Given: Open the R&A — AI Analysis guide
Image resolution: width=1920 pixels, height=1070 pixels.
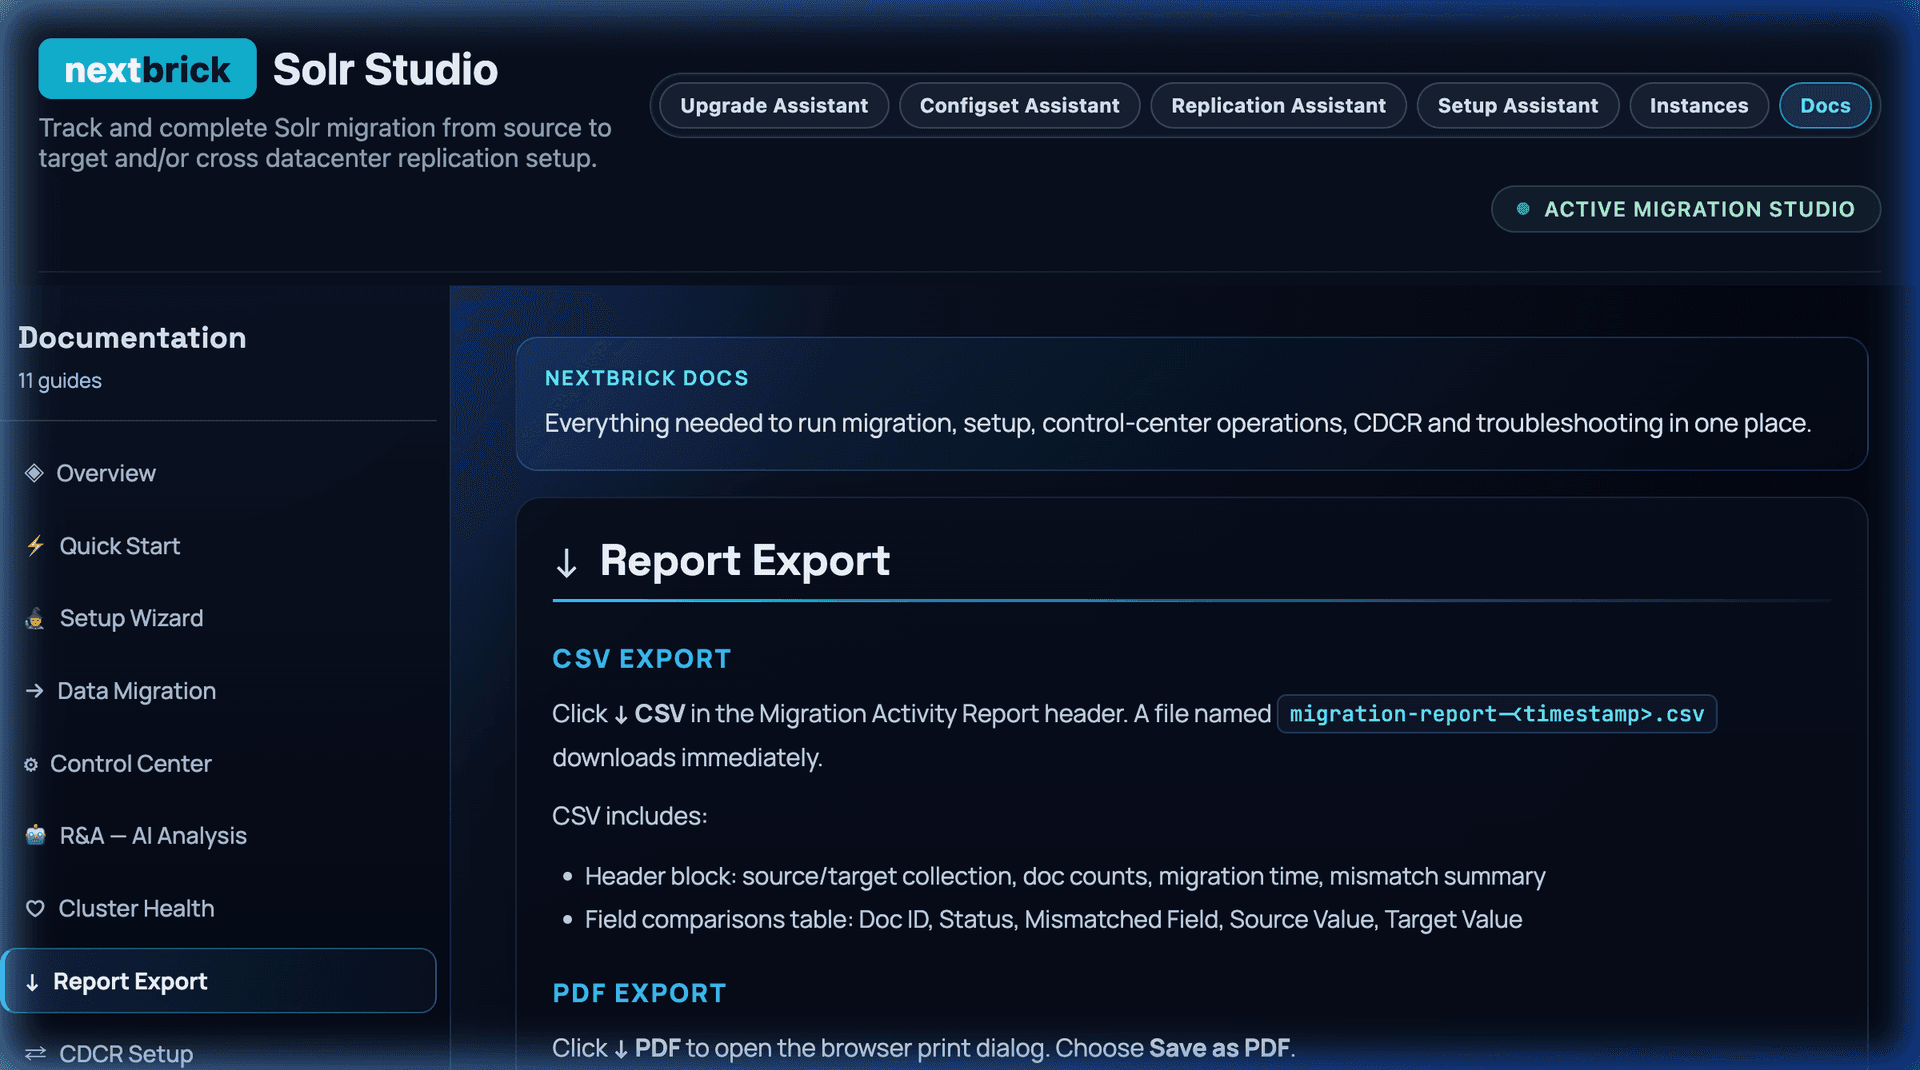Looking at the screenshot, I should click(218, 835).
